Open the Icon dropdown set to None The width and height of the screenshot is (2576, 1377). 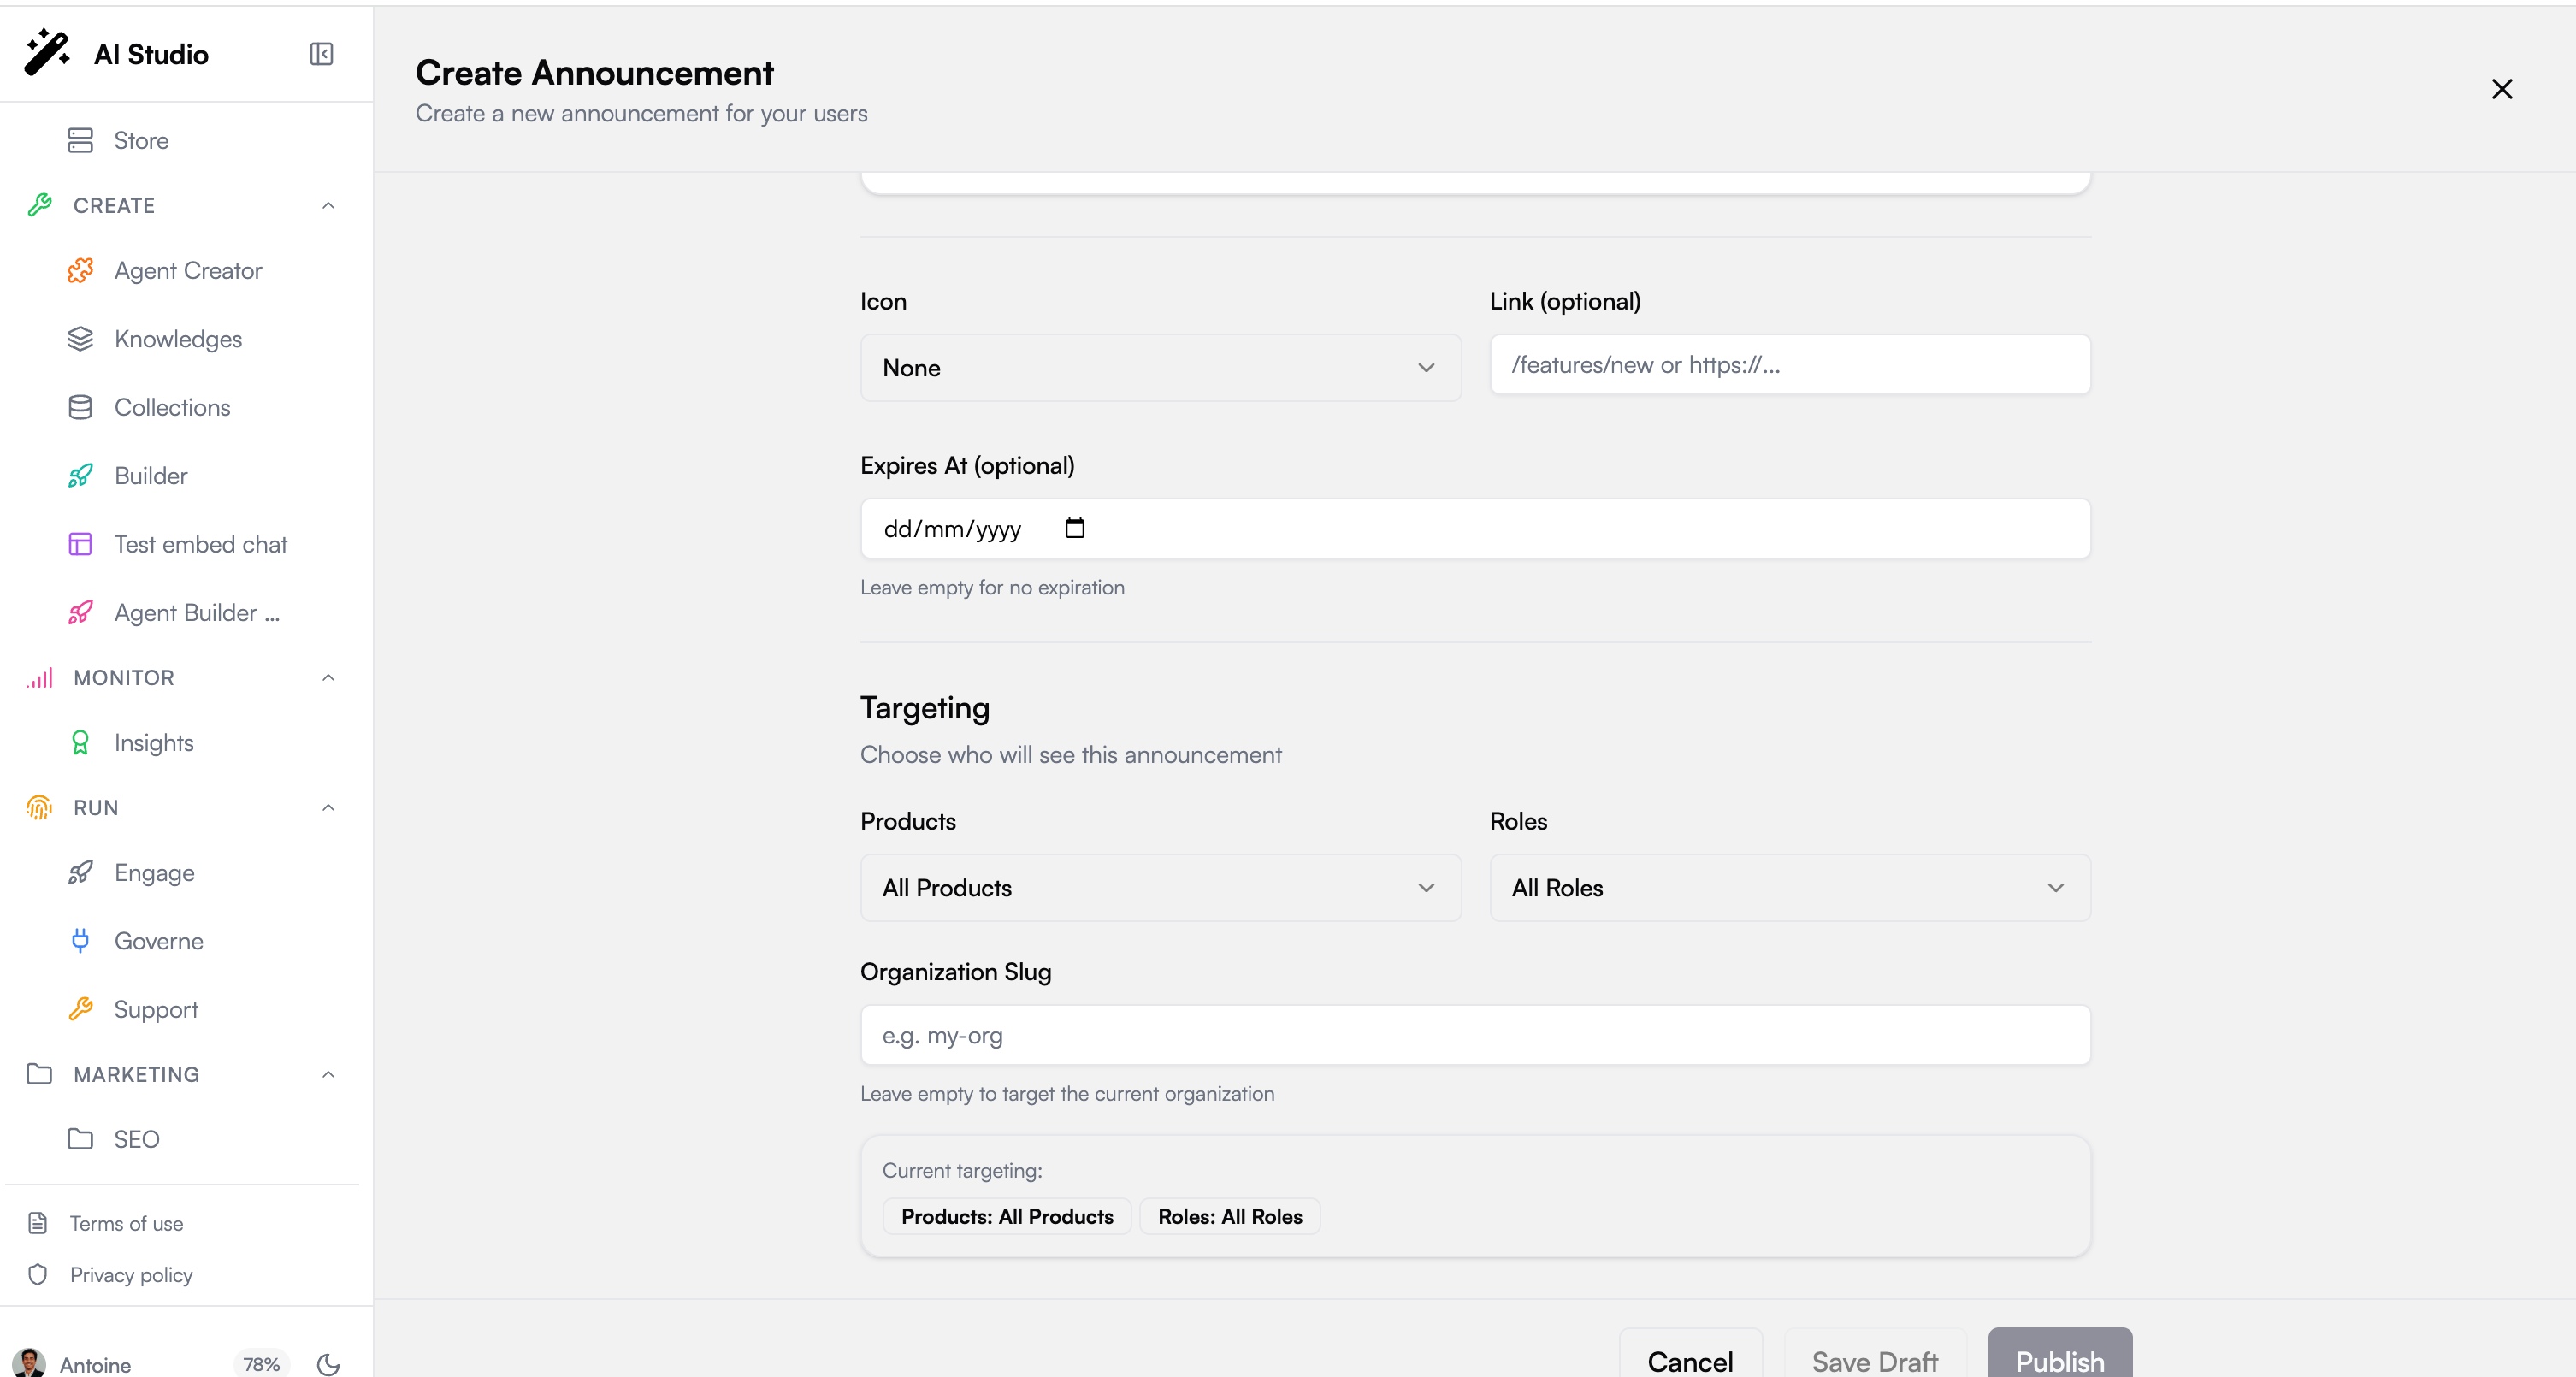pyautogui.click(x=1160, y=368)
